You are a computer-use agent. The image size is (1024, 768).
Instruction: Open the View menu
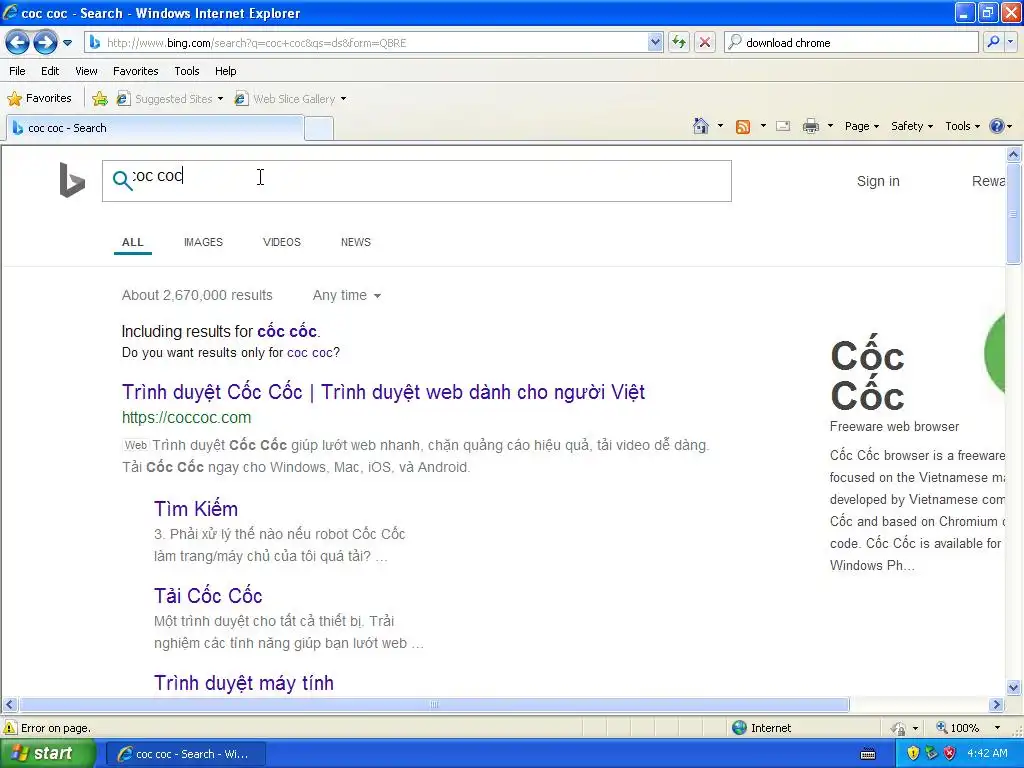pos(86,71)
